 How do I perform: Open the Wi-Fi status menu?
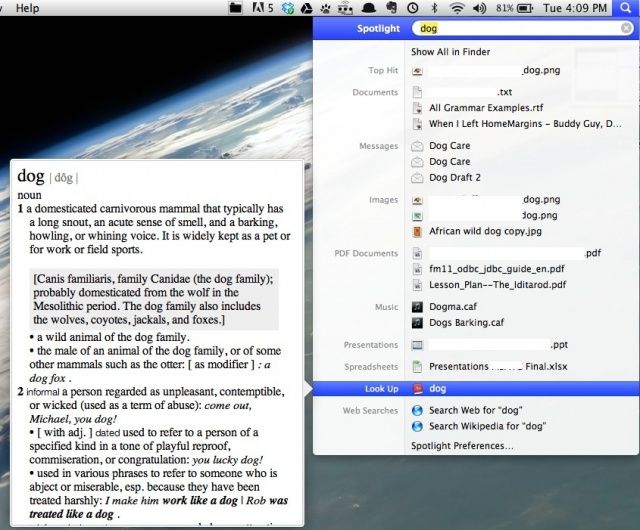[457, 8]
